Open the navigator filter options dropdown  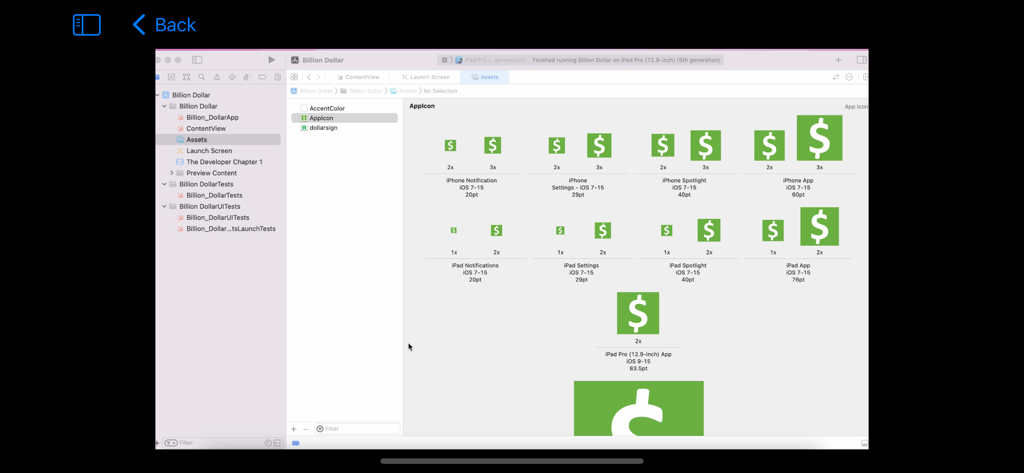(171, 443)
